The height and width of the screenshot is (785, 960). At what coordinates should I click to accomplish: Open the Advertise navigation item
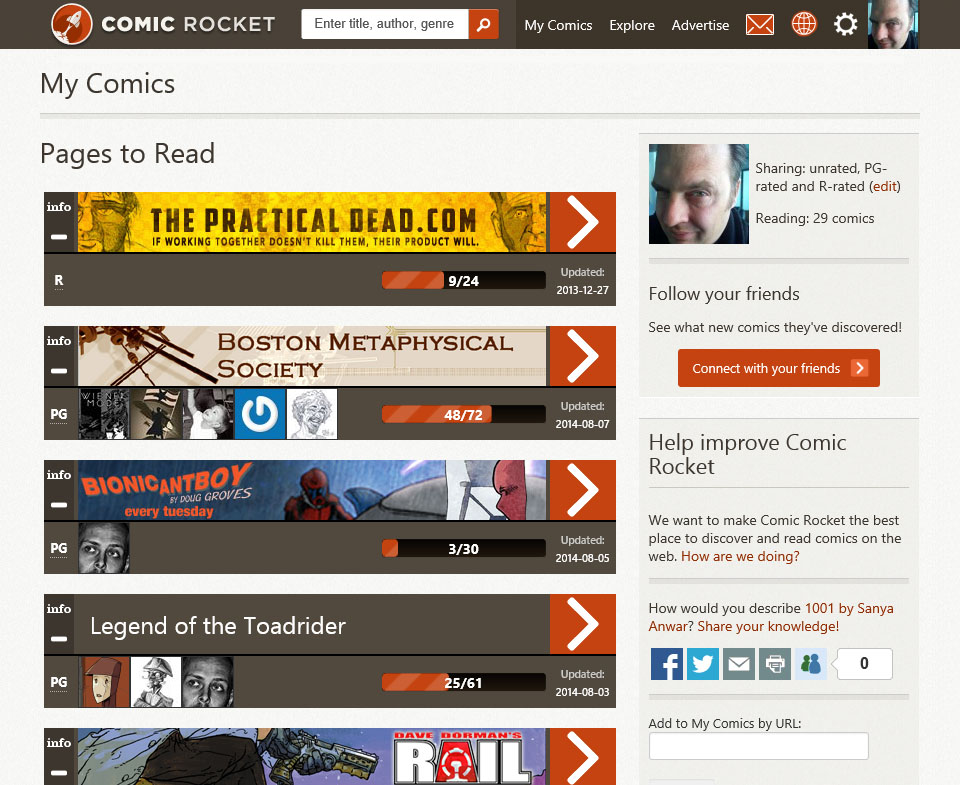click(x=700, y=25)
